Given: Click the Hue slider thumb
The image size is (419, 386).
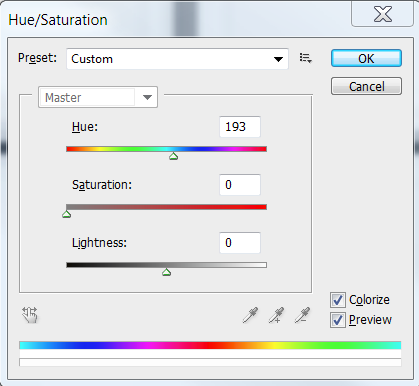Looking at the screenshot, I should coord(173,156).
